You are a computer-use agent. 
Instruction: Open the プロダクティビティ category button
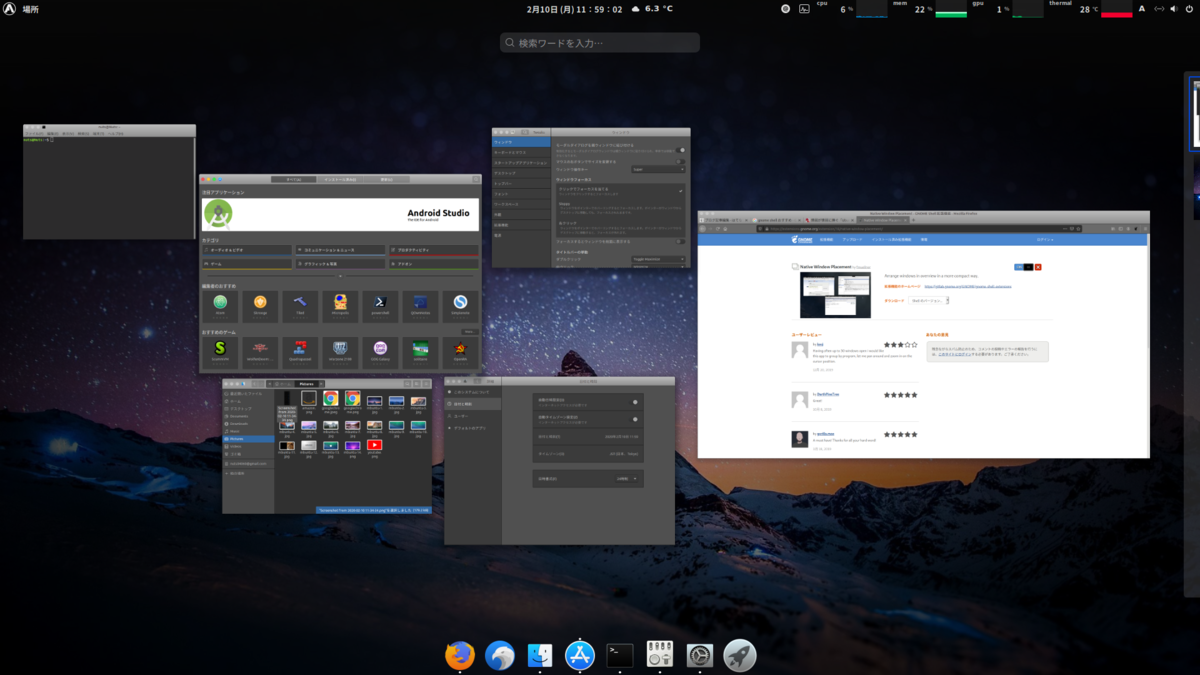(434, 251)
